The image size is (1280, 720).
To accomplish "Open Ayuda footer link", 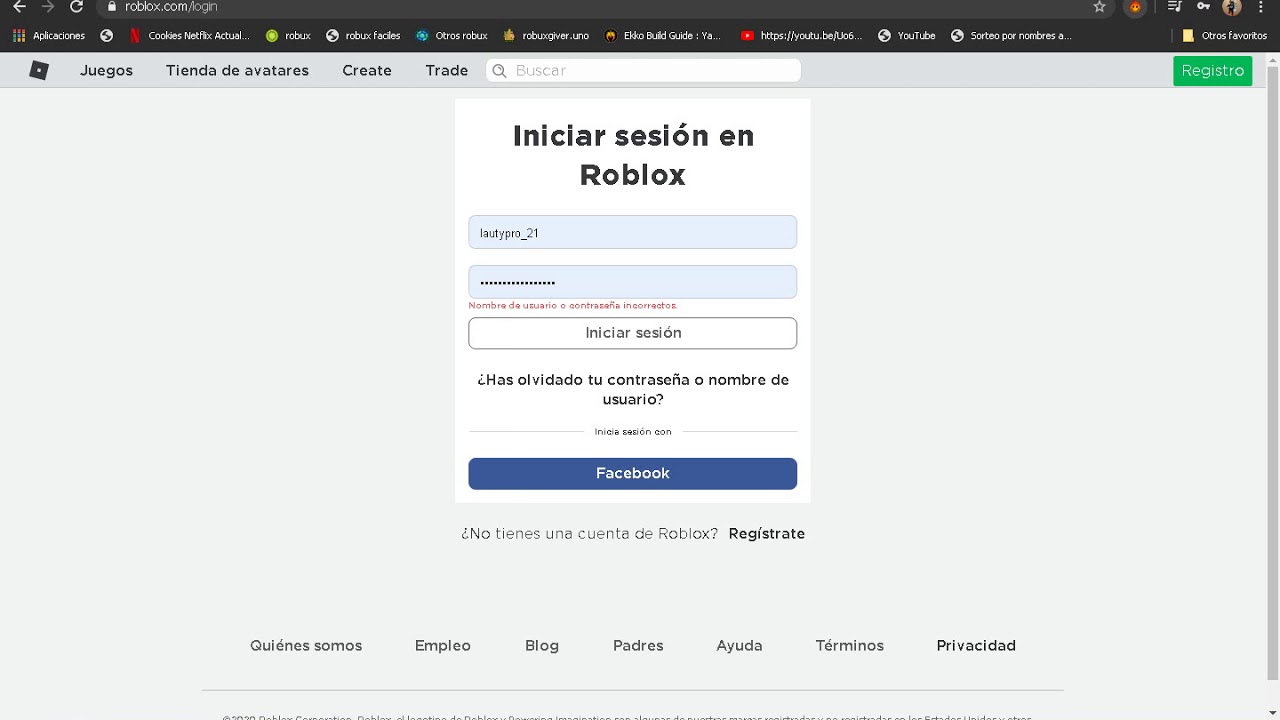I will point(739,645).
